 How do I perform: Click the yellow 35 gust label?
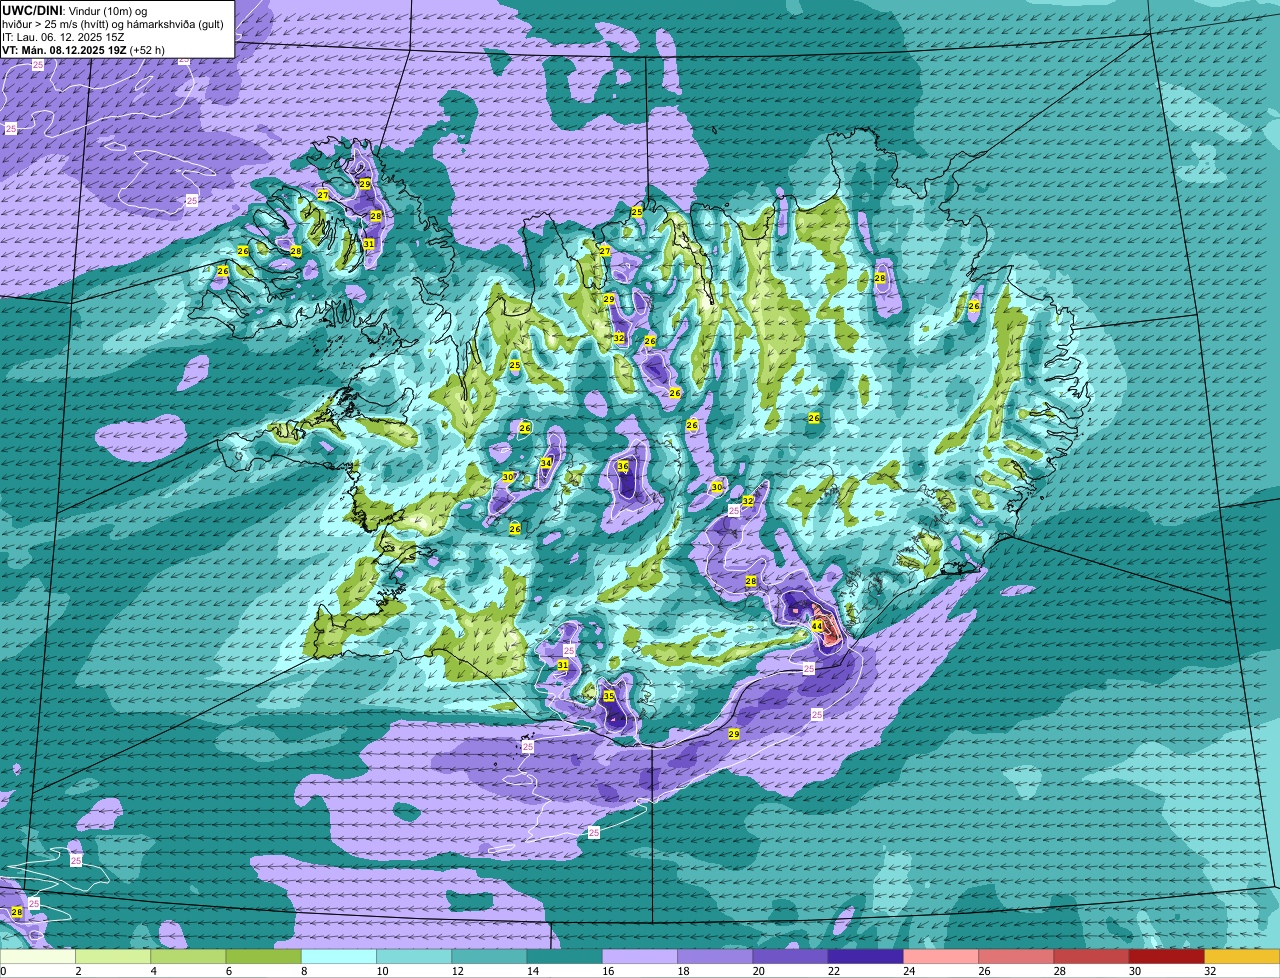point(608,696)
